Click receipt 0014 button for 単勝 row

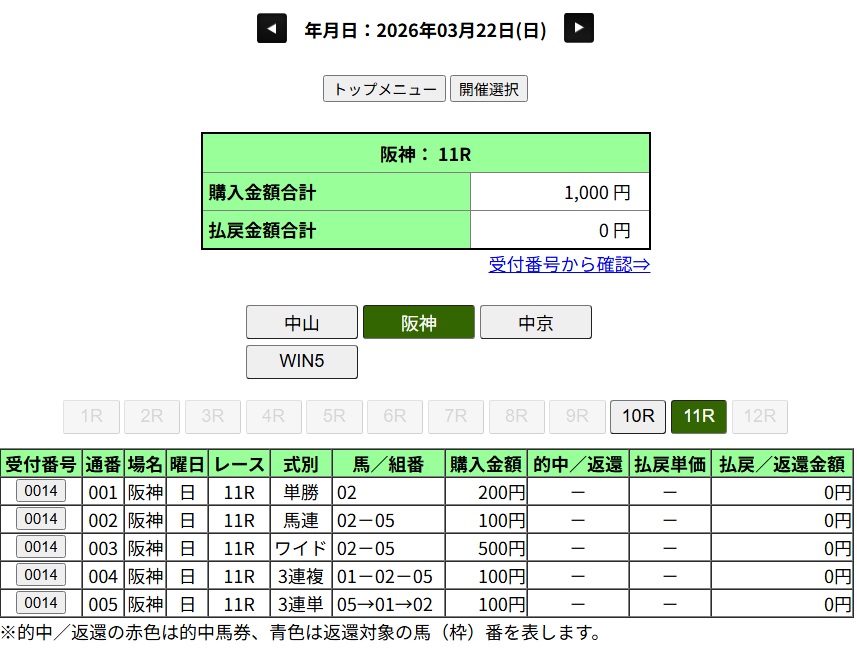(41, 491)
